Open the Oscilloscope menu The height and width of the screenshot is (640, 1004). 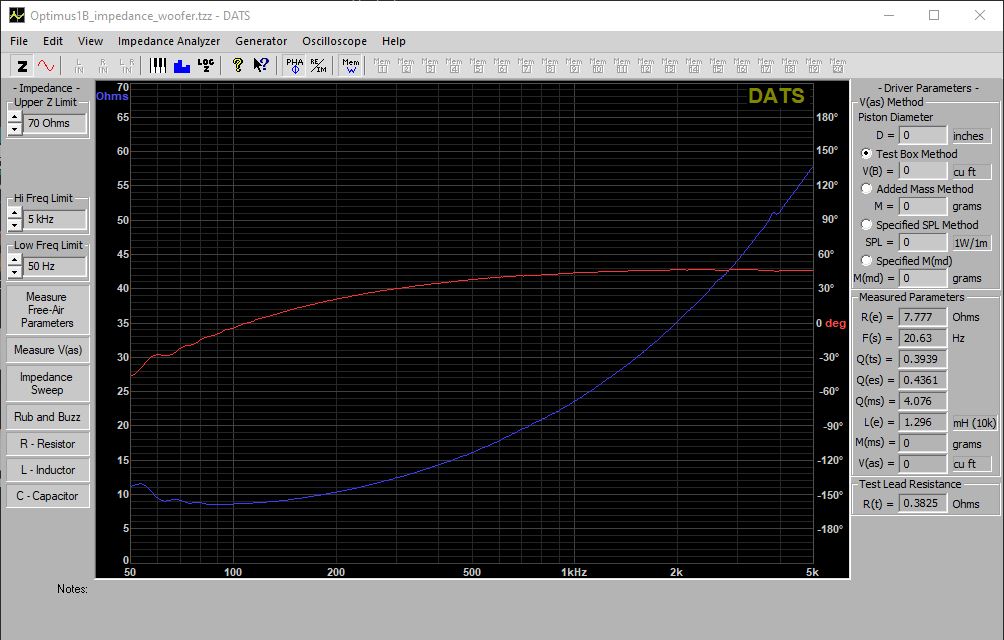coord(335,41)
